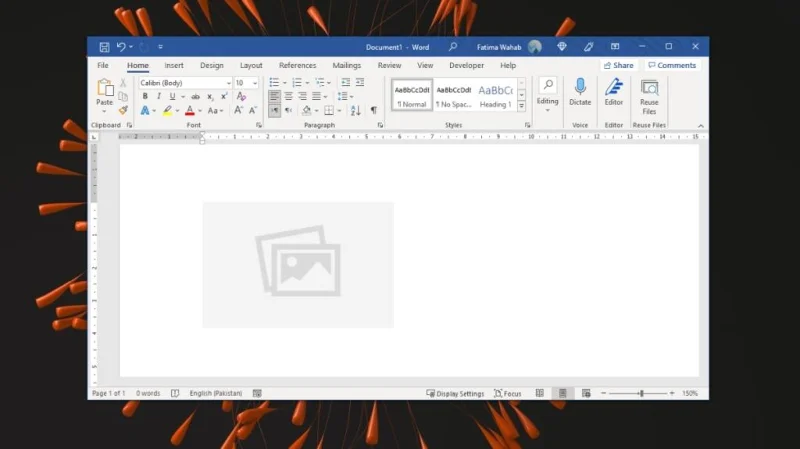Apply subscript formatting

point(210,96)
